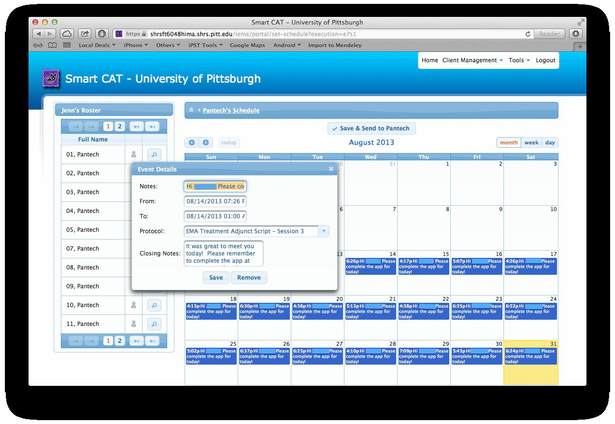Click magnifier icon for 10, Pantech
Viewport: 615px width, 424px height.
pos(154,305)
